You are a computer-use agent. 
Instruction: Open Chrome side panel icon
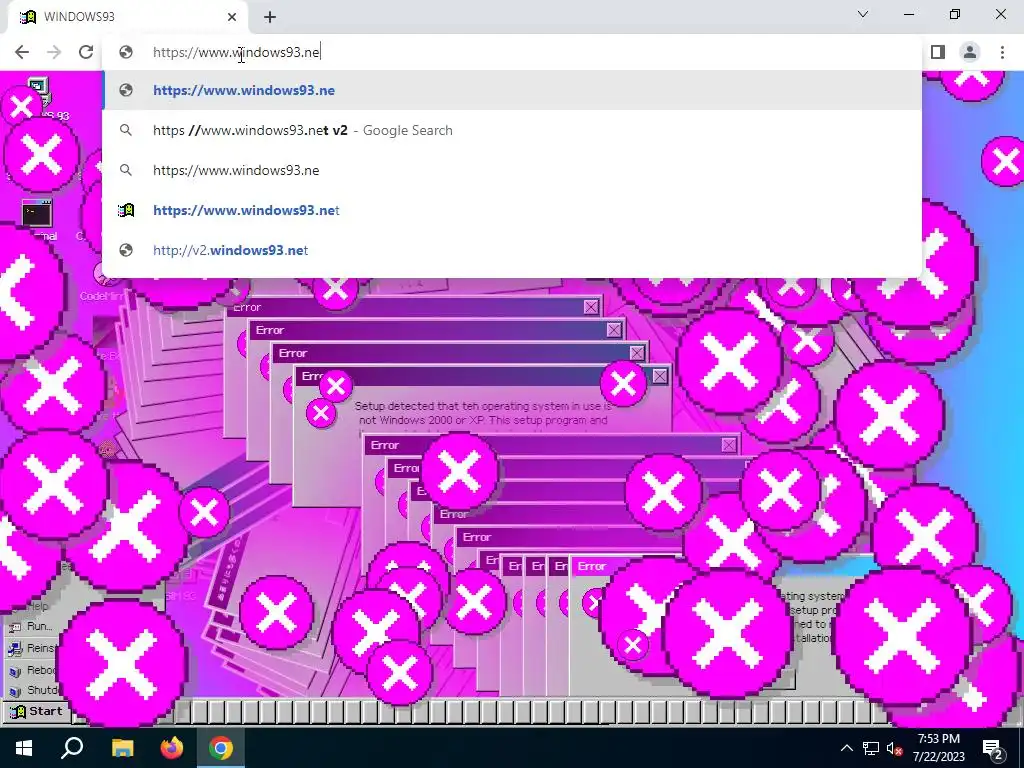(938, 52)
